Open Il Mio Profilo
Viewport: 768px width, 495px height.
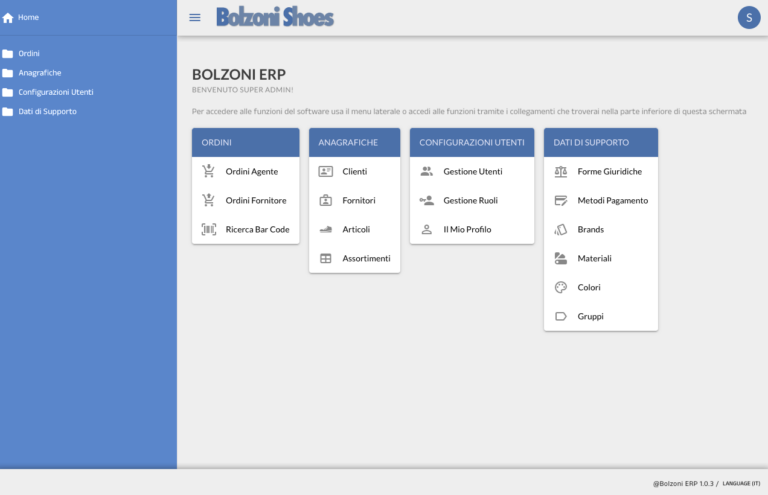[x=467, y=229]
